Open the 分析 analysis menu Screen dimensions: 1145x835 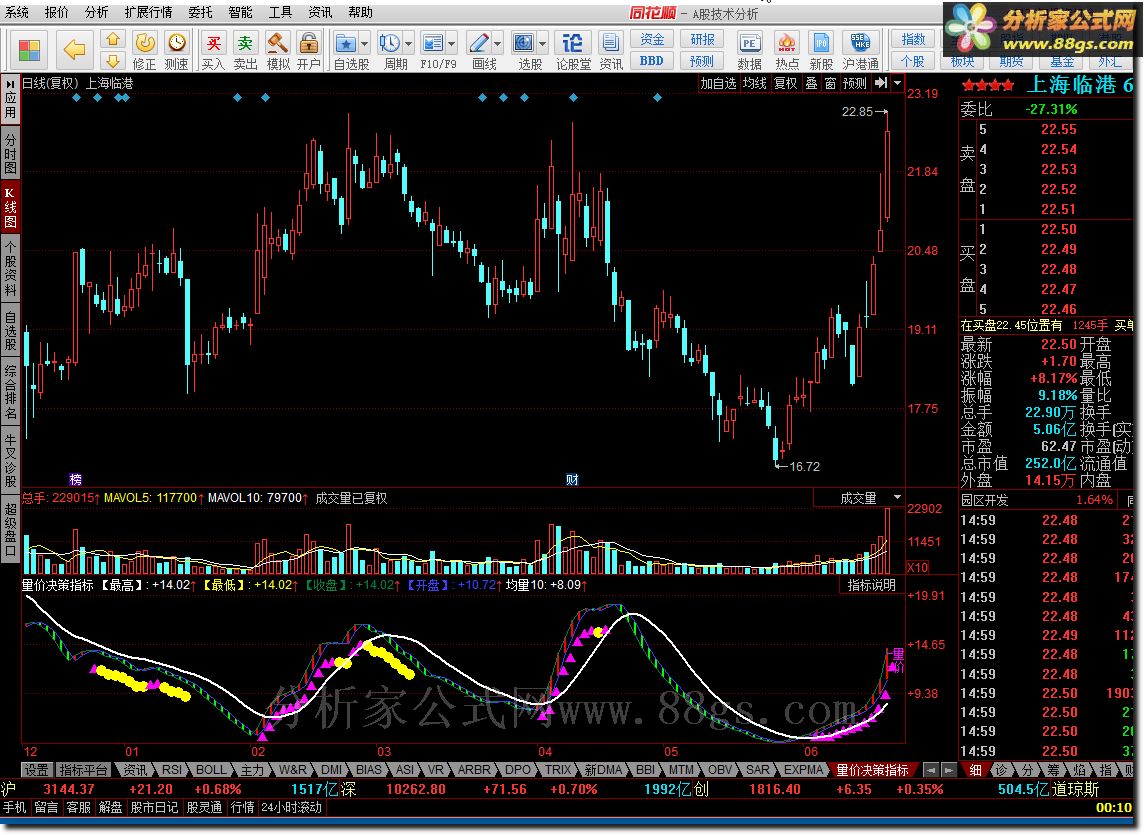(x=96, y=12)
